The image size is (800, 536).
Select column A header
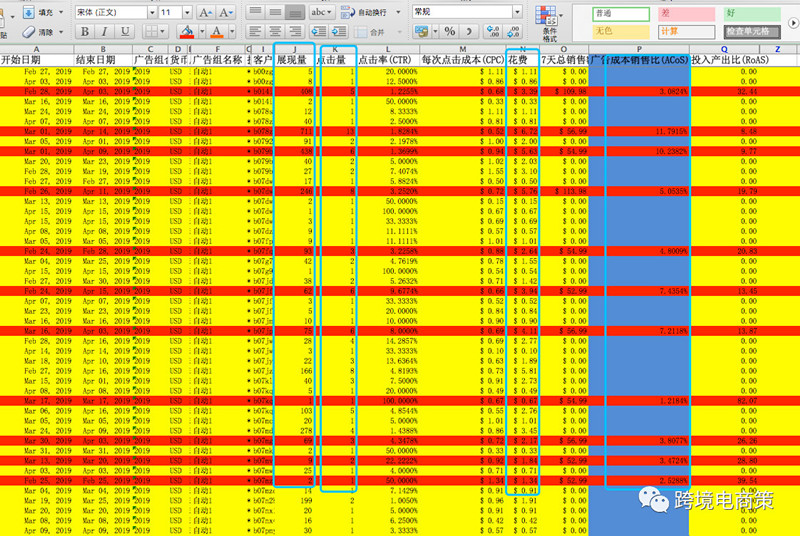tap(37, 49)
